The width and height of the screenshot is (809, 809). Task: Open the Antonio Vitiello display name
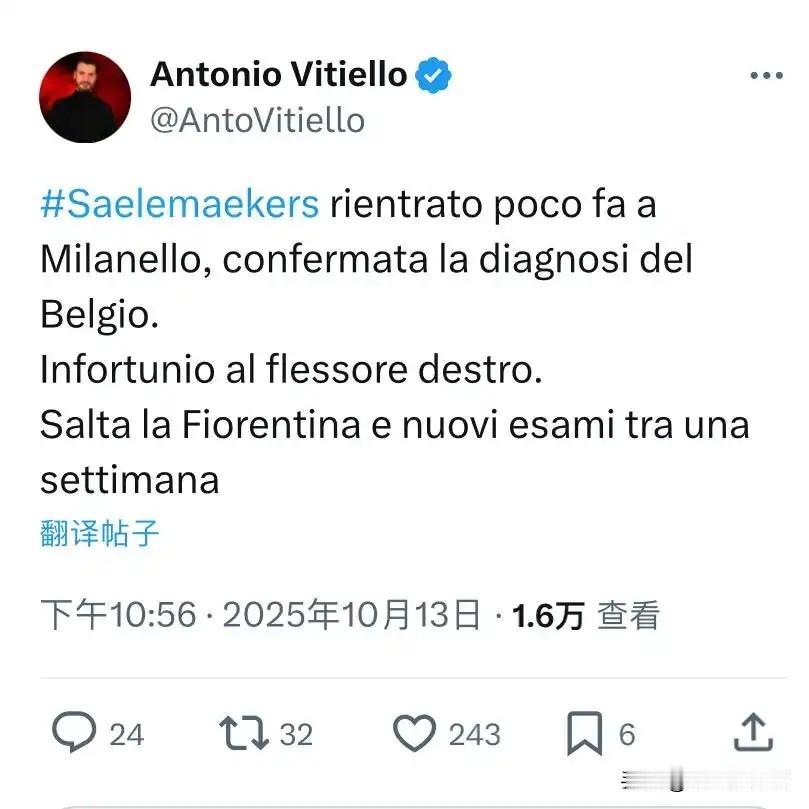click(x=279, y=74)
